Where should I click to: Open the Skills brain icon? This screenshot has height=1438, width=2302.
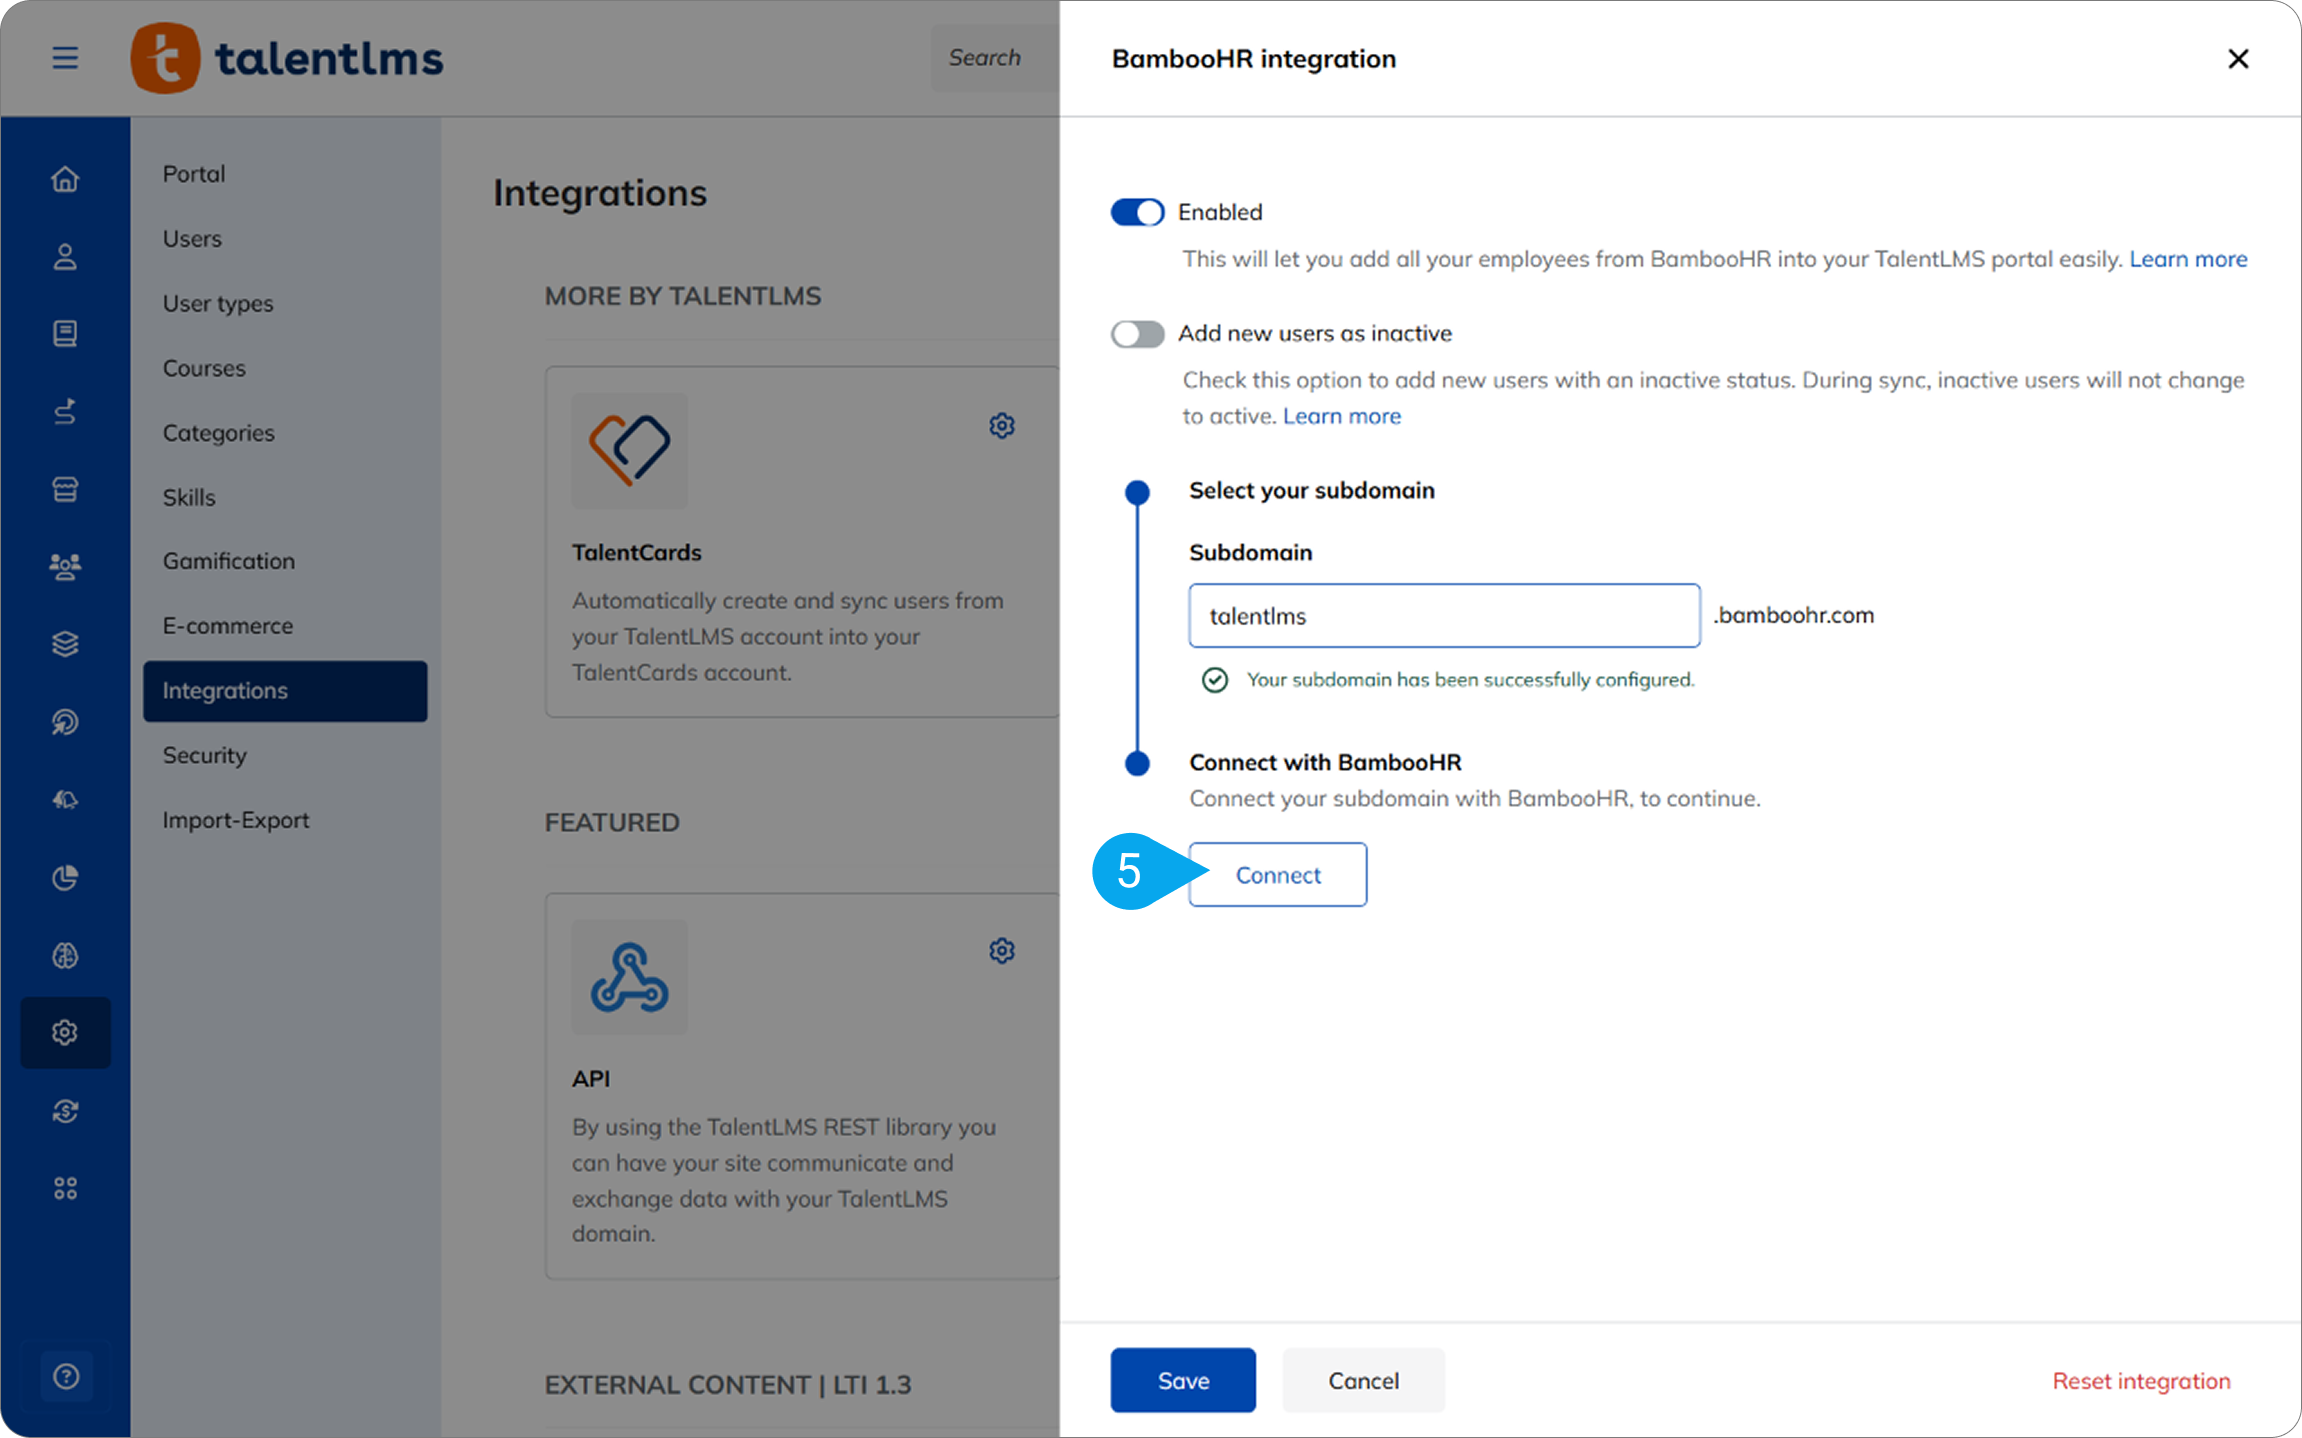(x=65, y=955)
